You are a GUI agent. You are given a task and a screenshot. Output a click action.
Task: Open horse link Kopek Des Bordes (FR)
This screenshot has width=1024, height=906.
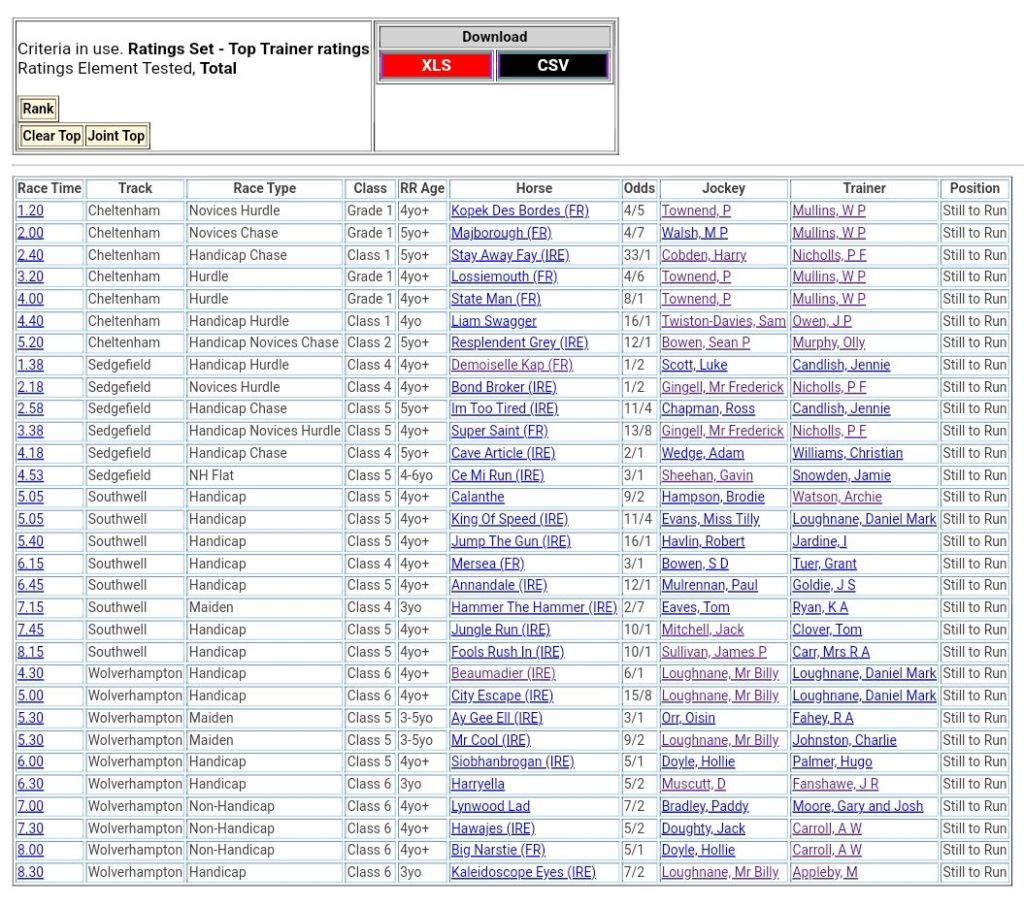point(519,211)
